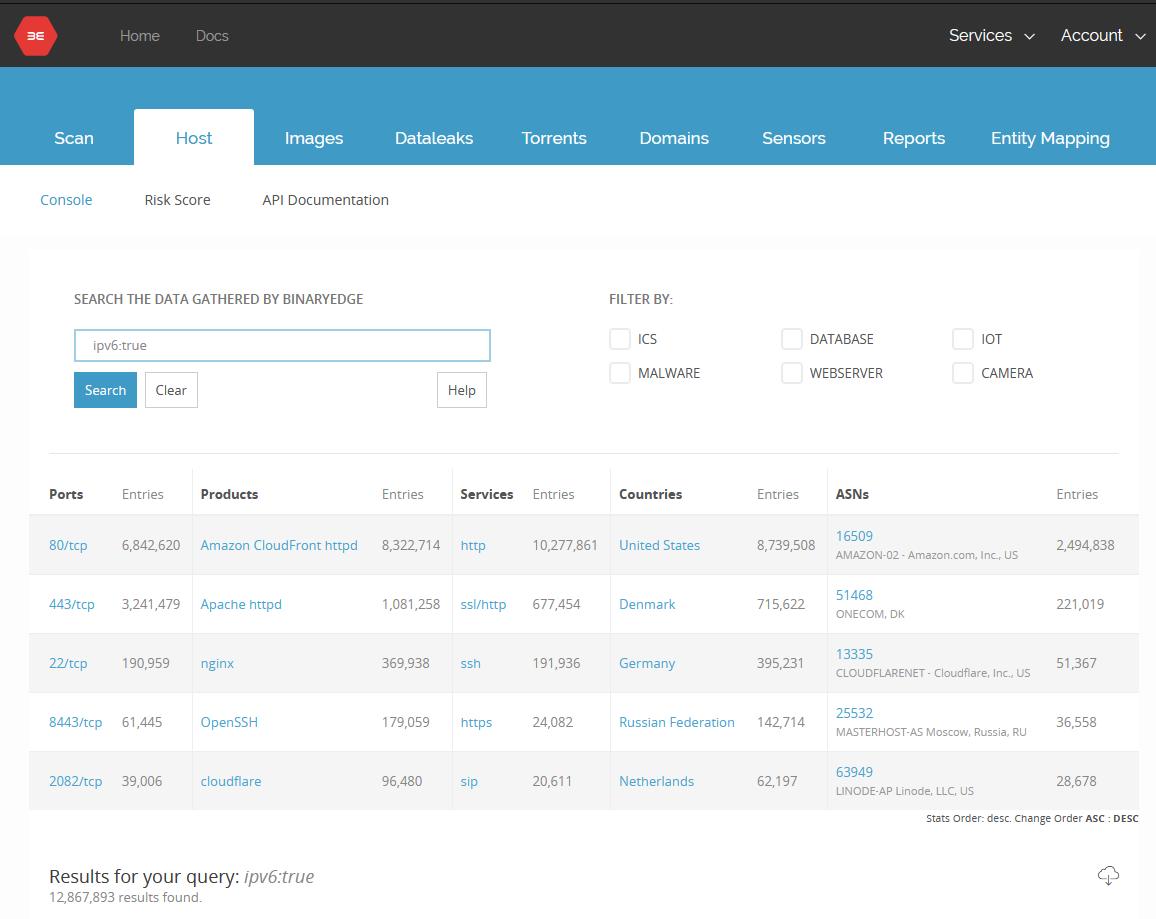Open ASN 13335 Cloudflare link

click(854, 654)
